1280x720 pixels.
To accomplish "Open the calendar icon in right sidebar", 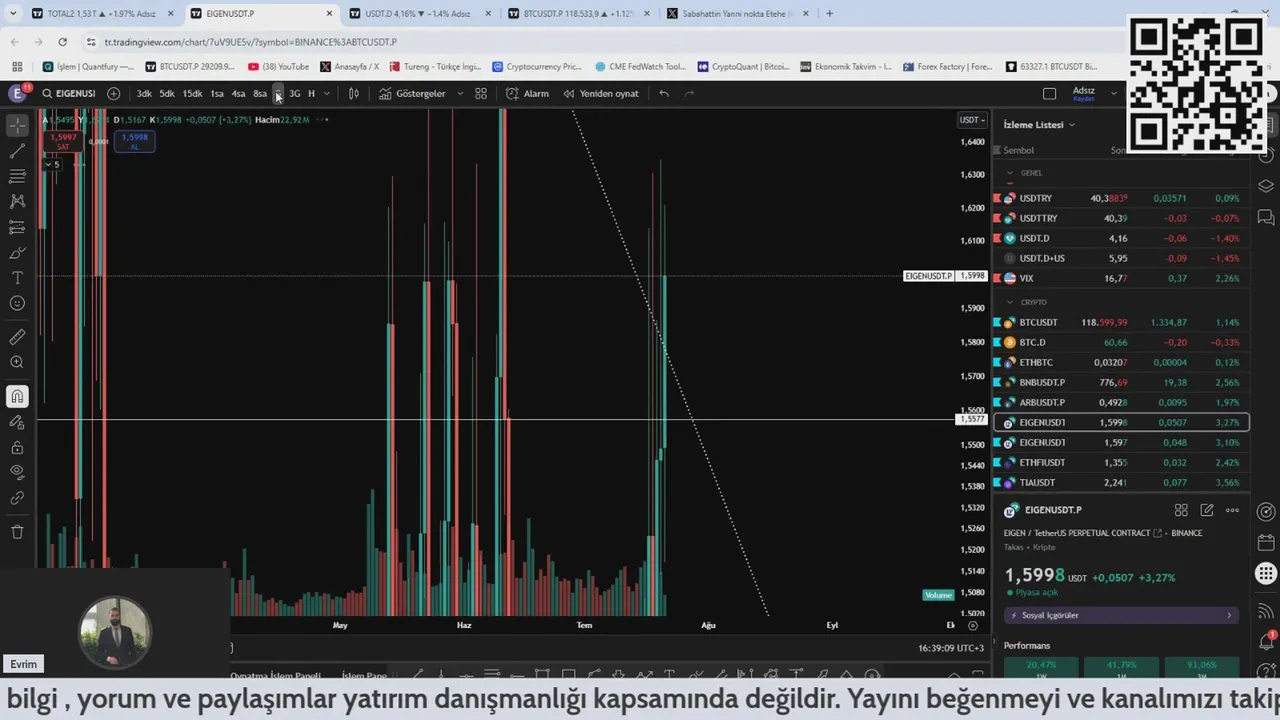I will coord(1266,543).
